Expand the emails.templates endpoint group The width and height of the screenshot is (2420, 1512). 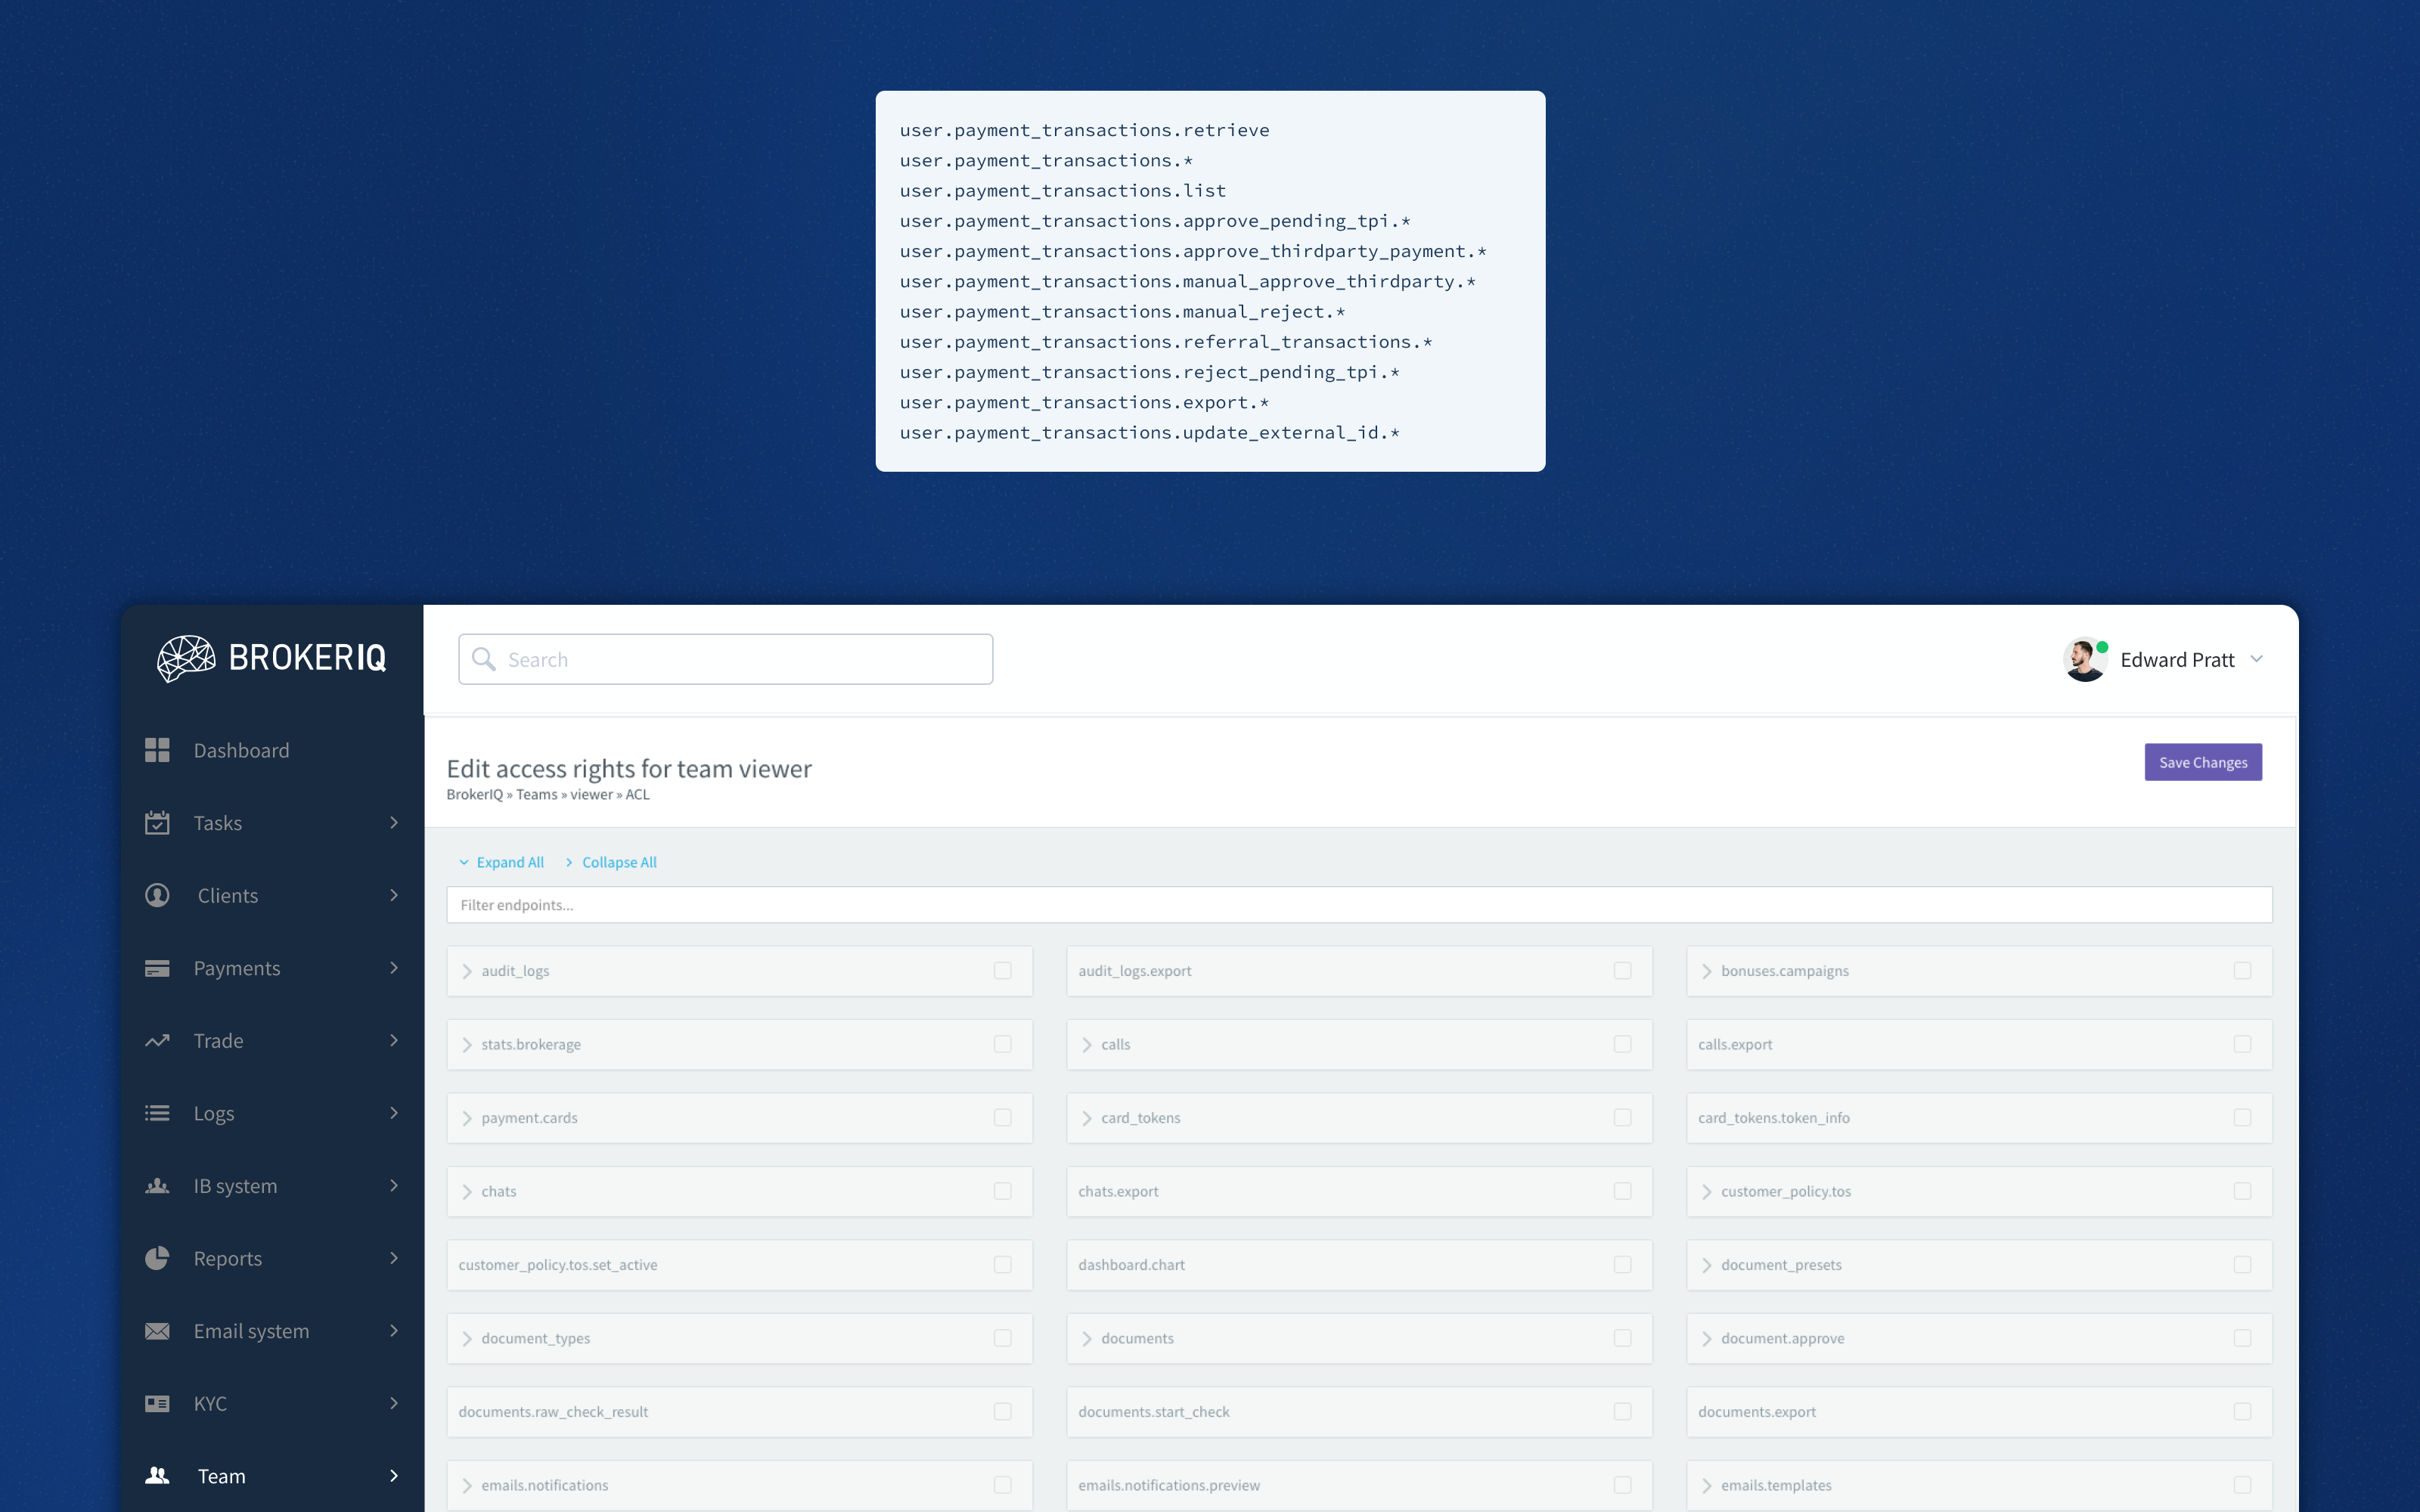coord(1707,1486)
